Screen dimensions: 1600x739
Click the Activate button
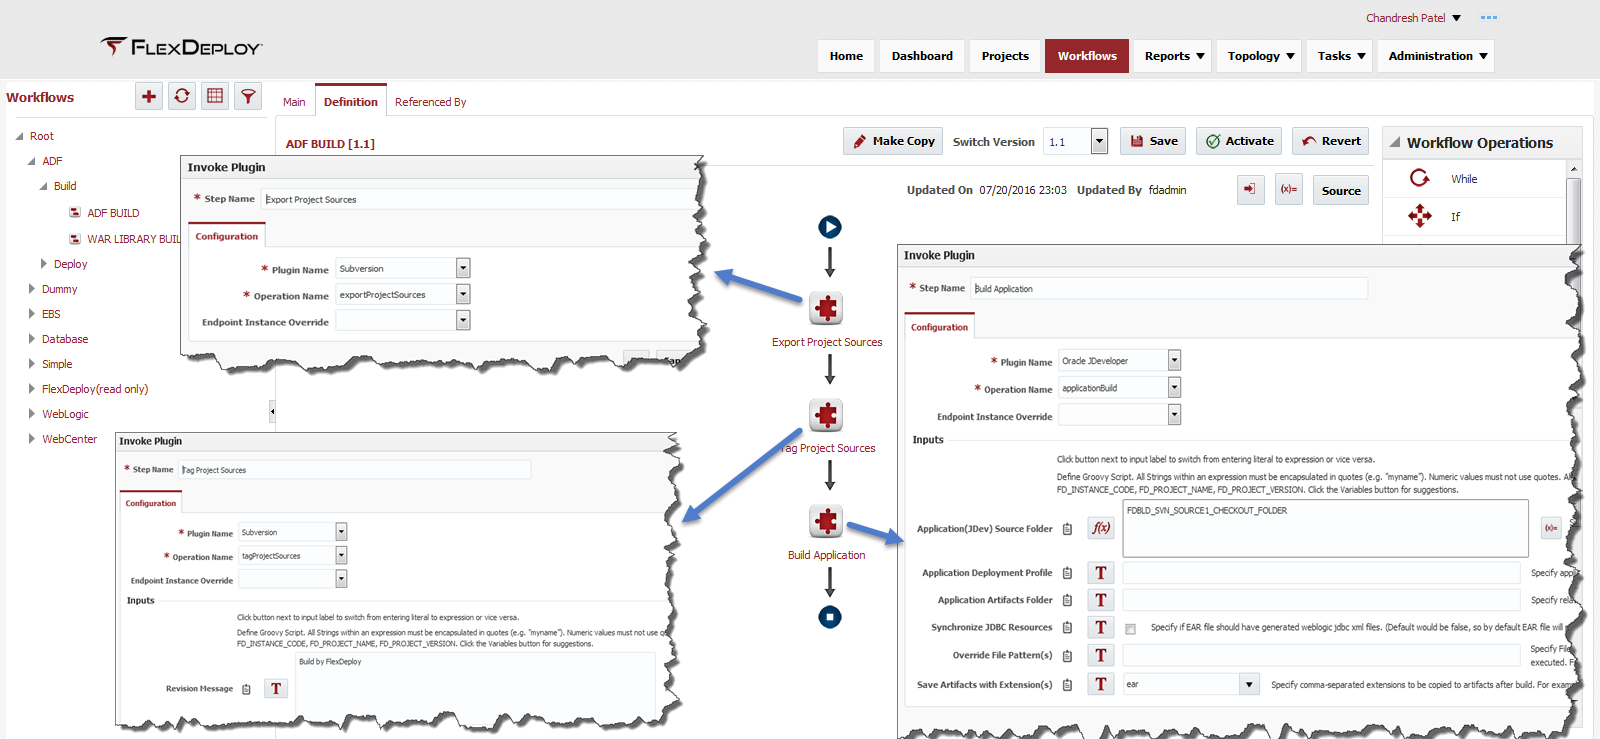1239,141
